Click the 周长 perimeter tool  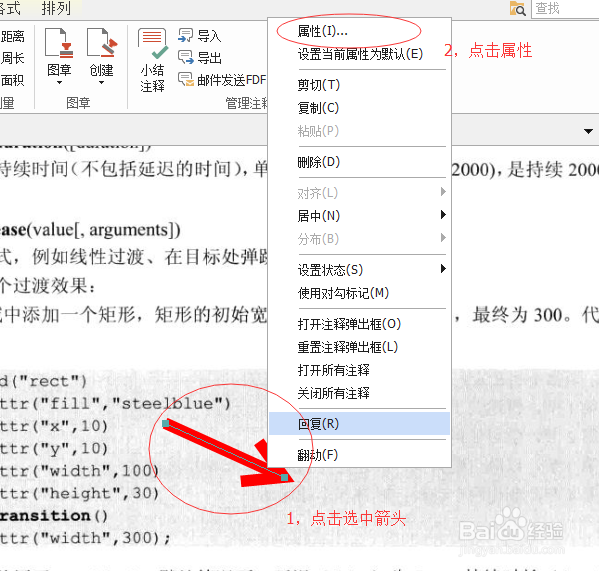tap(12, 58)
